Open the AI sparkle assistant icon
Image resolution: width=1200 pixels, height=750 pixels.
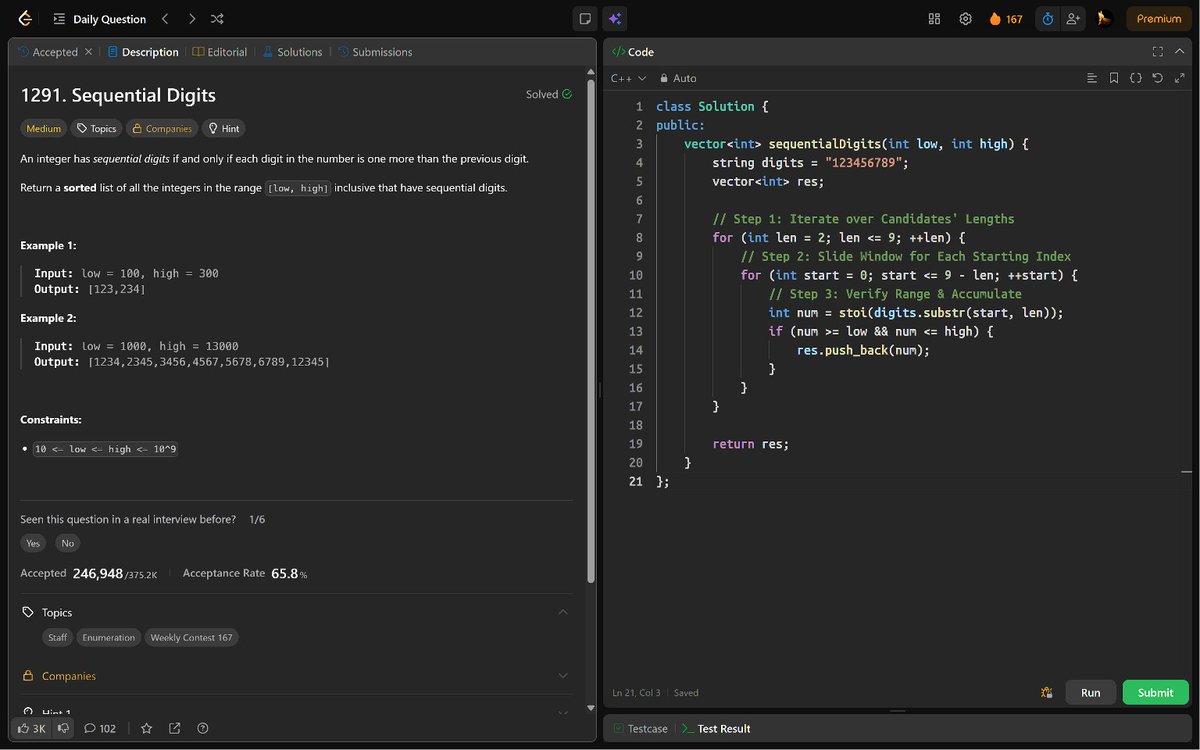(x=615, y=19)
